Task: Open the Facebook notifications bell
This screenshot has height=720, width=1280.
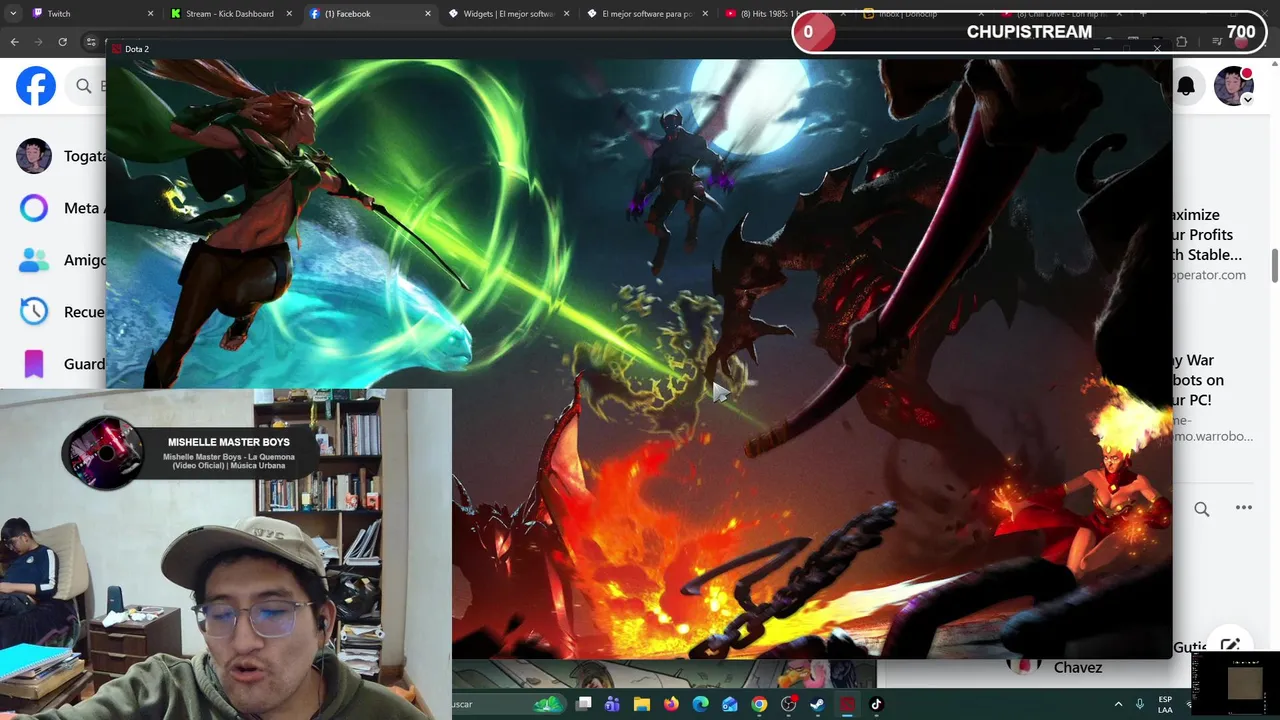Action: coord(1186,87)
